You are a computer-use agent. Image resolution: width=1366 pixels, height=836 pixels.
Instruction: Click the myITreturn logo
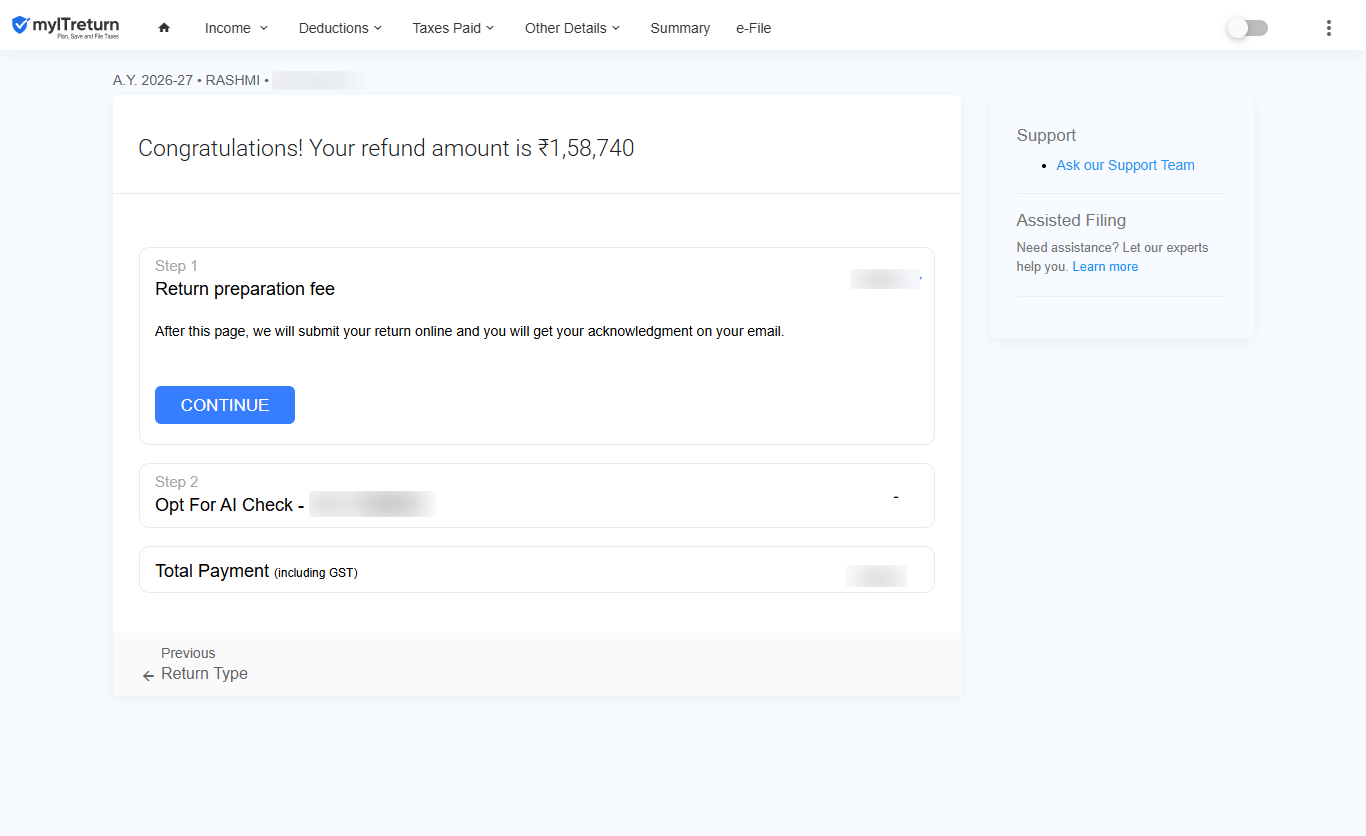65,27
